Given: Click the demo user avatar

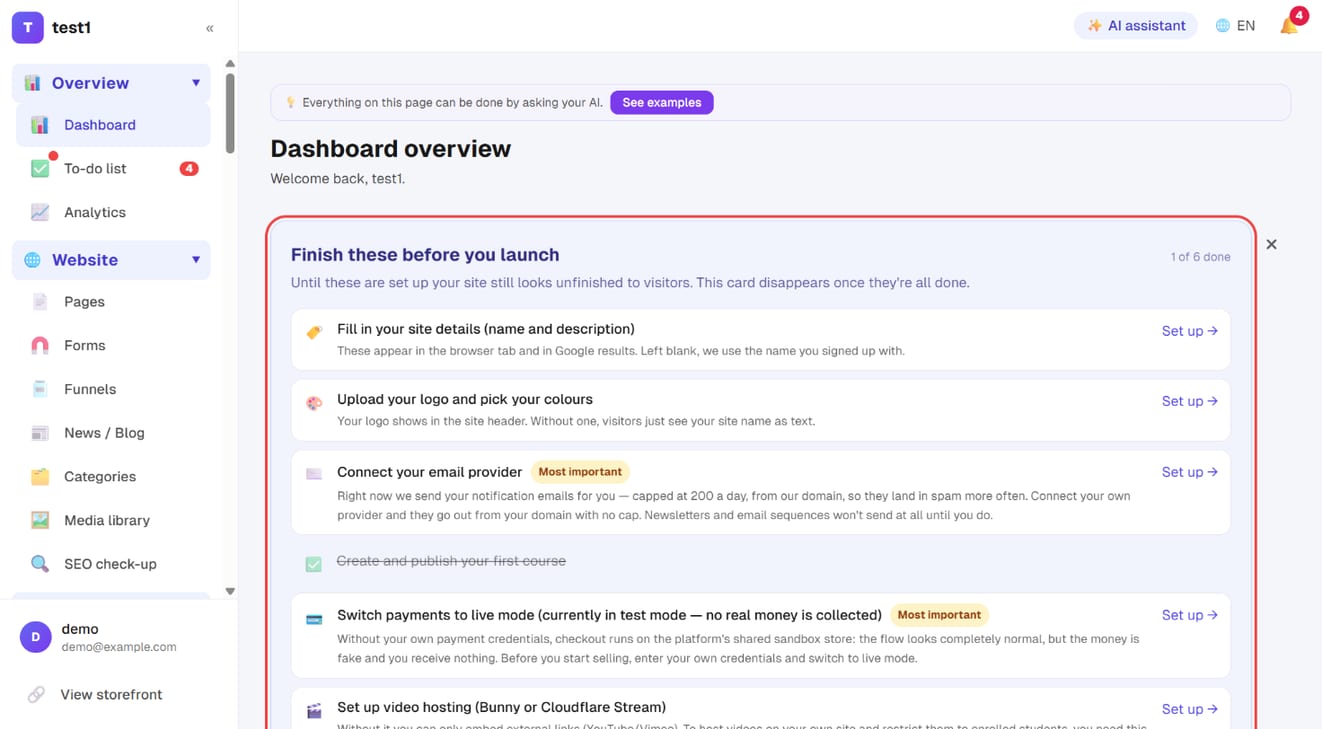Looking at the screenshot, I should pyautogui.click(x=36, y=637).
